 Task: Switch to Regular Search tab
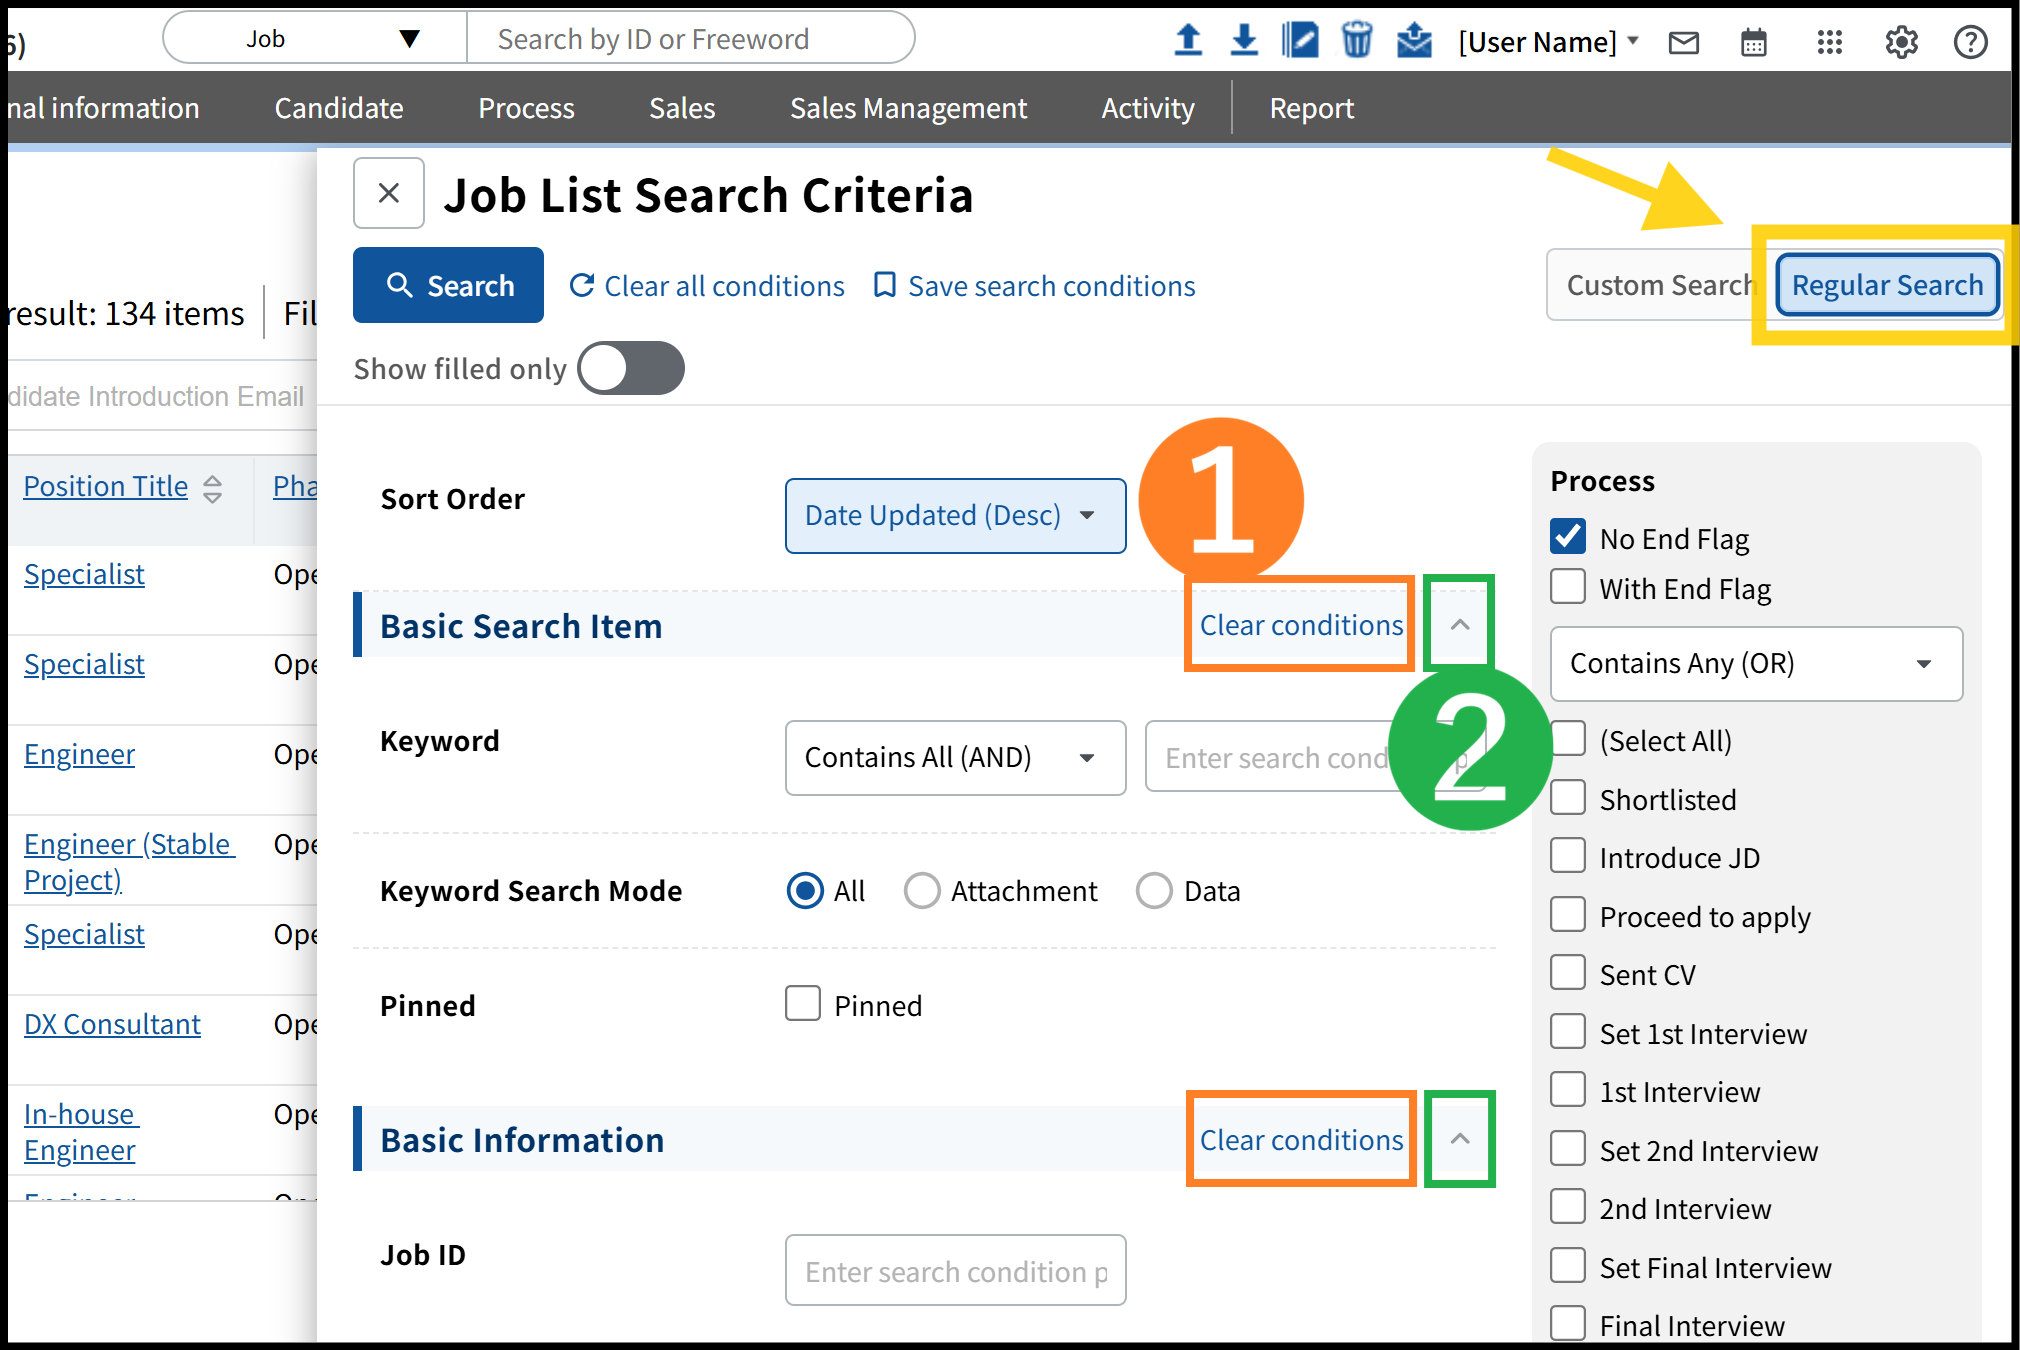[1886, 285]
